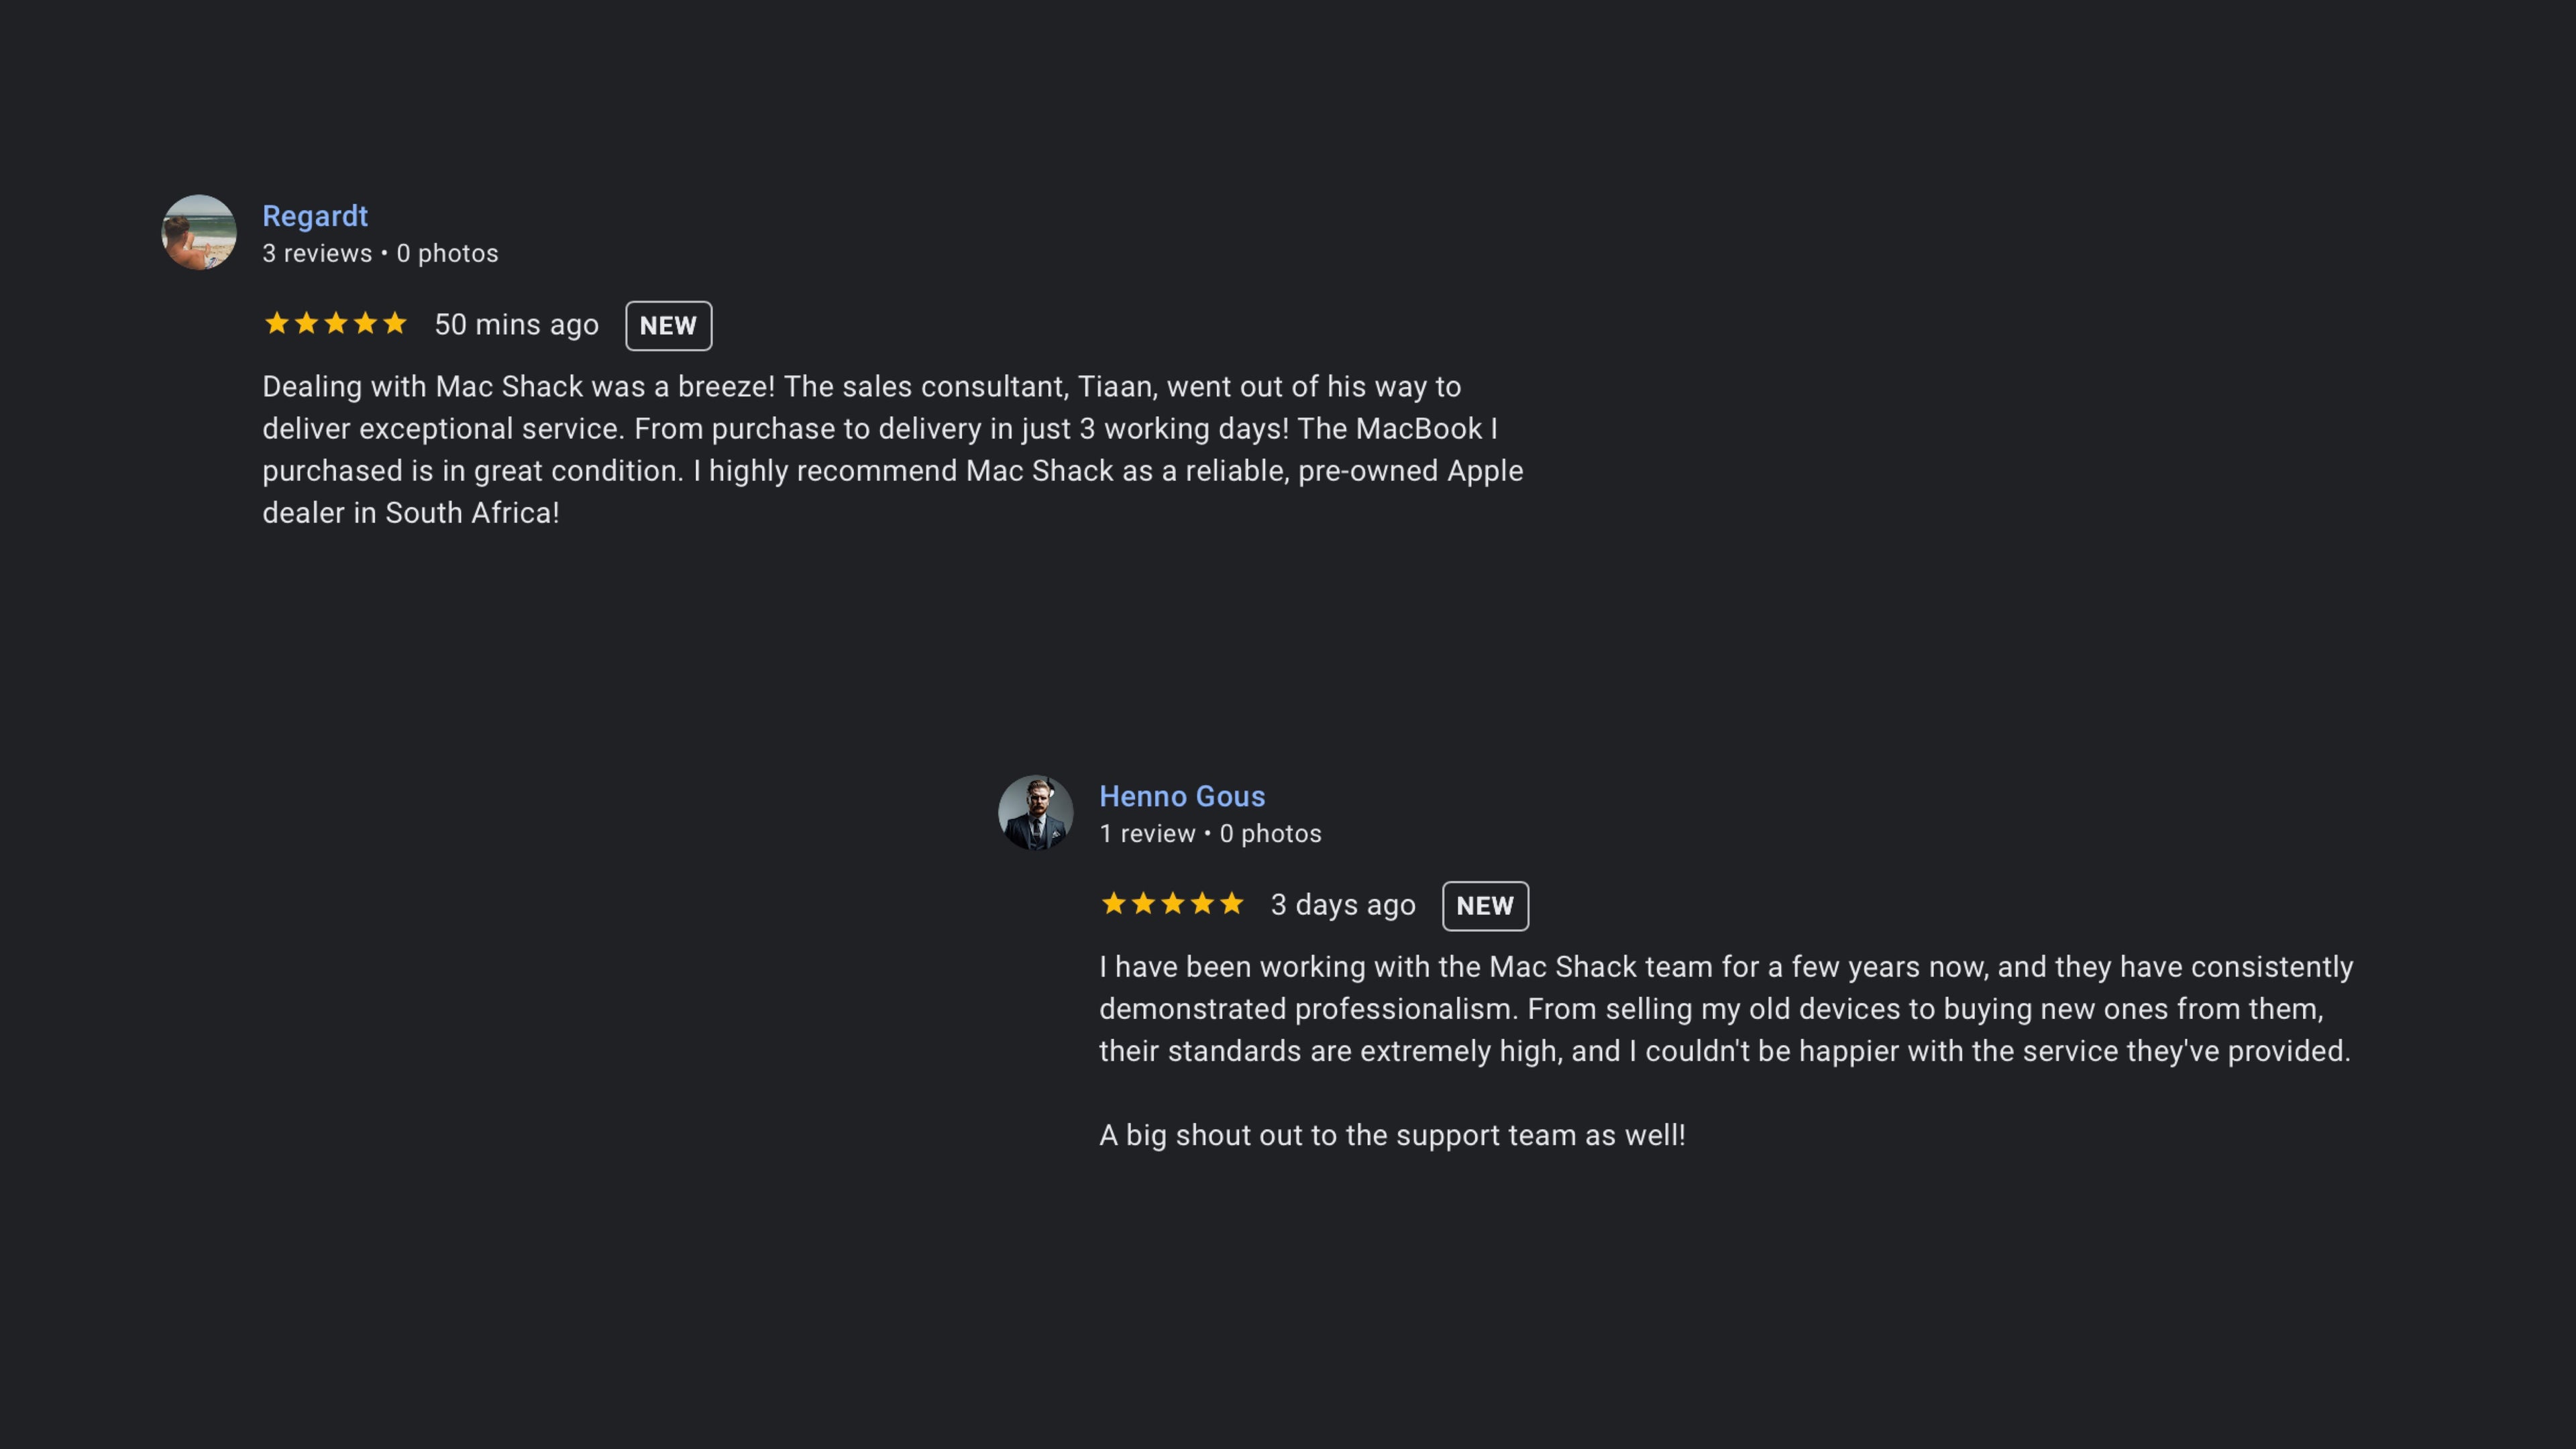Click the '50 mins ago' timestamp
The image size is (2576, 1449).
tap(516, 324)
